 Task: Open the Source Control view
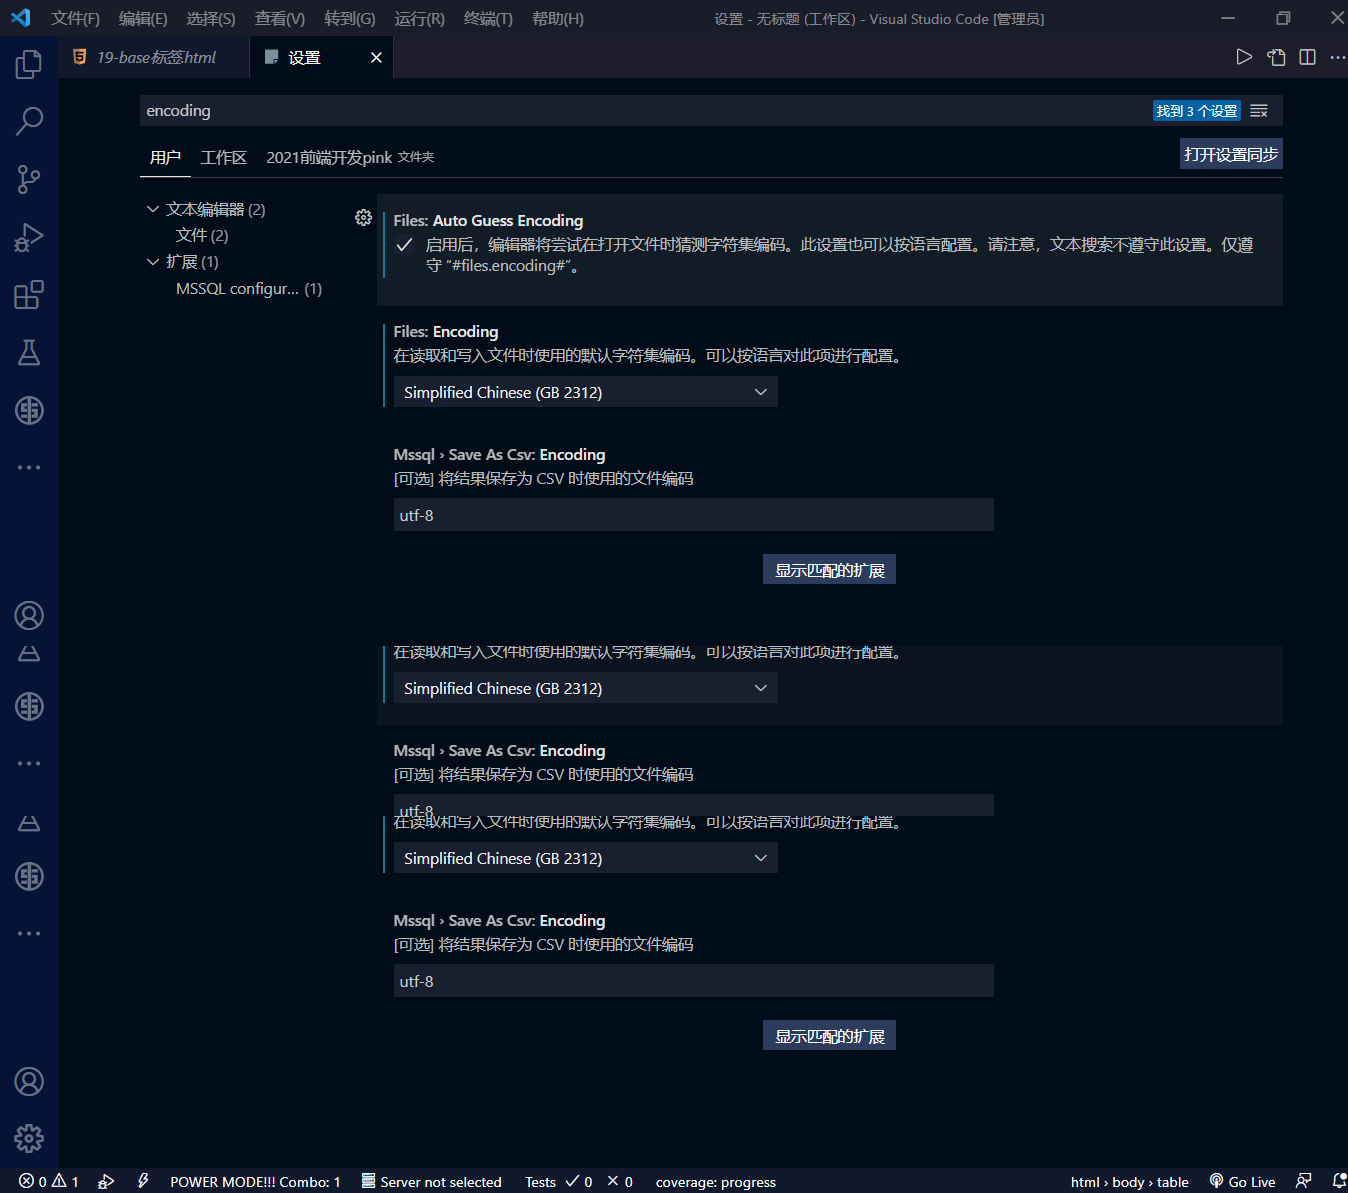[x=29, y=179]
